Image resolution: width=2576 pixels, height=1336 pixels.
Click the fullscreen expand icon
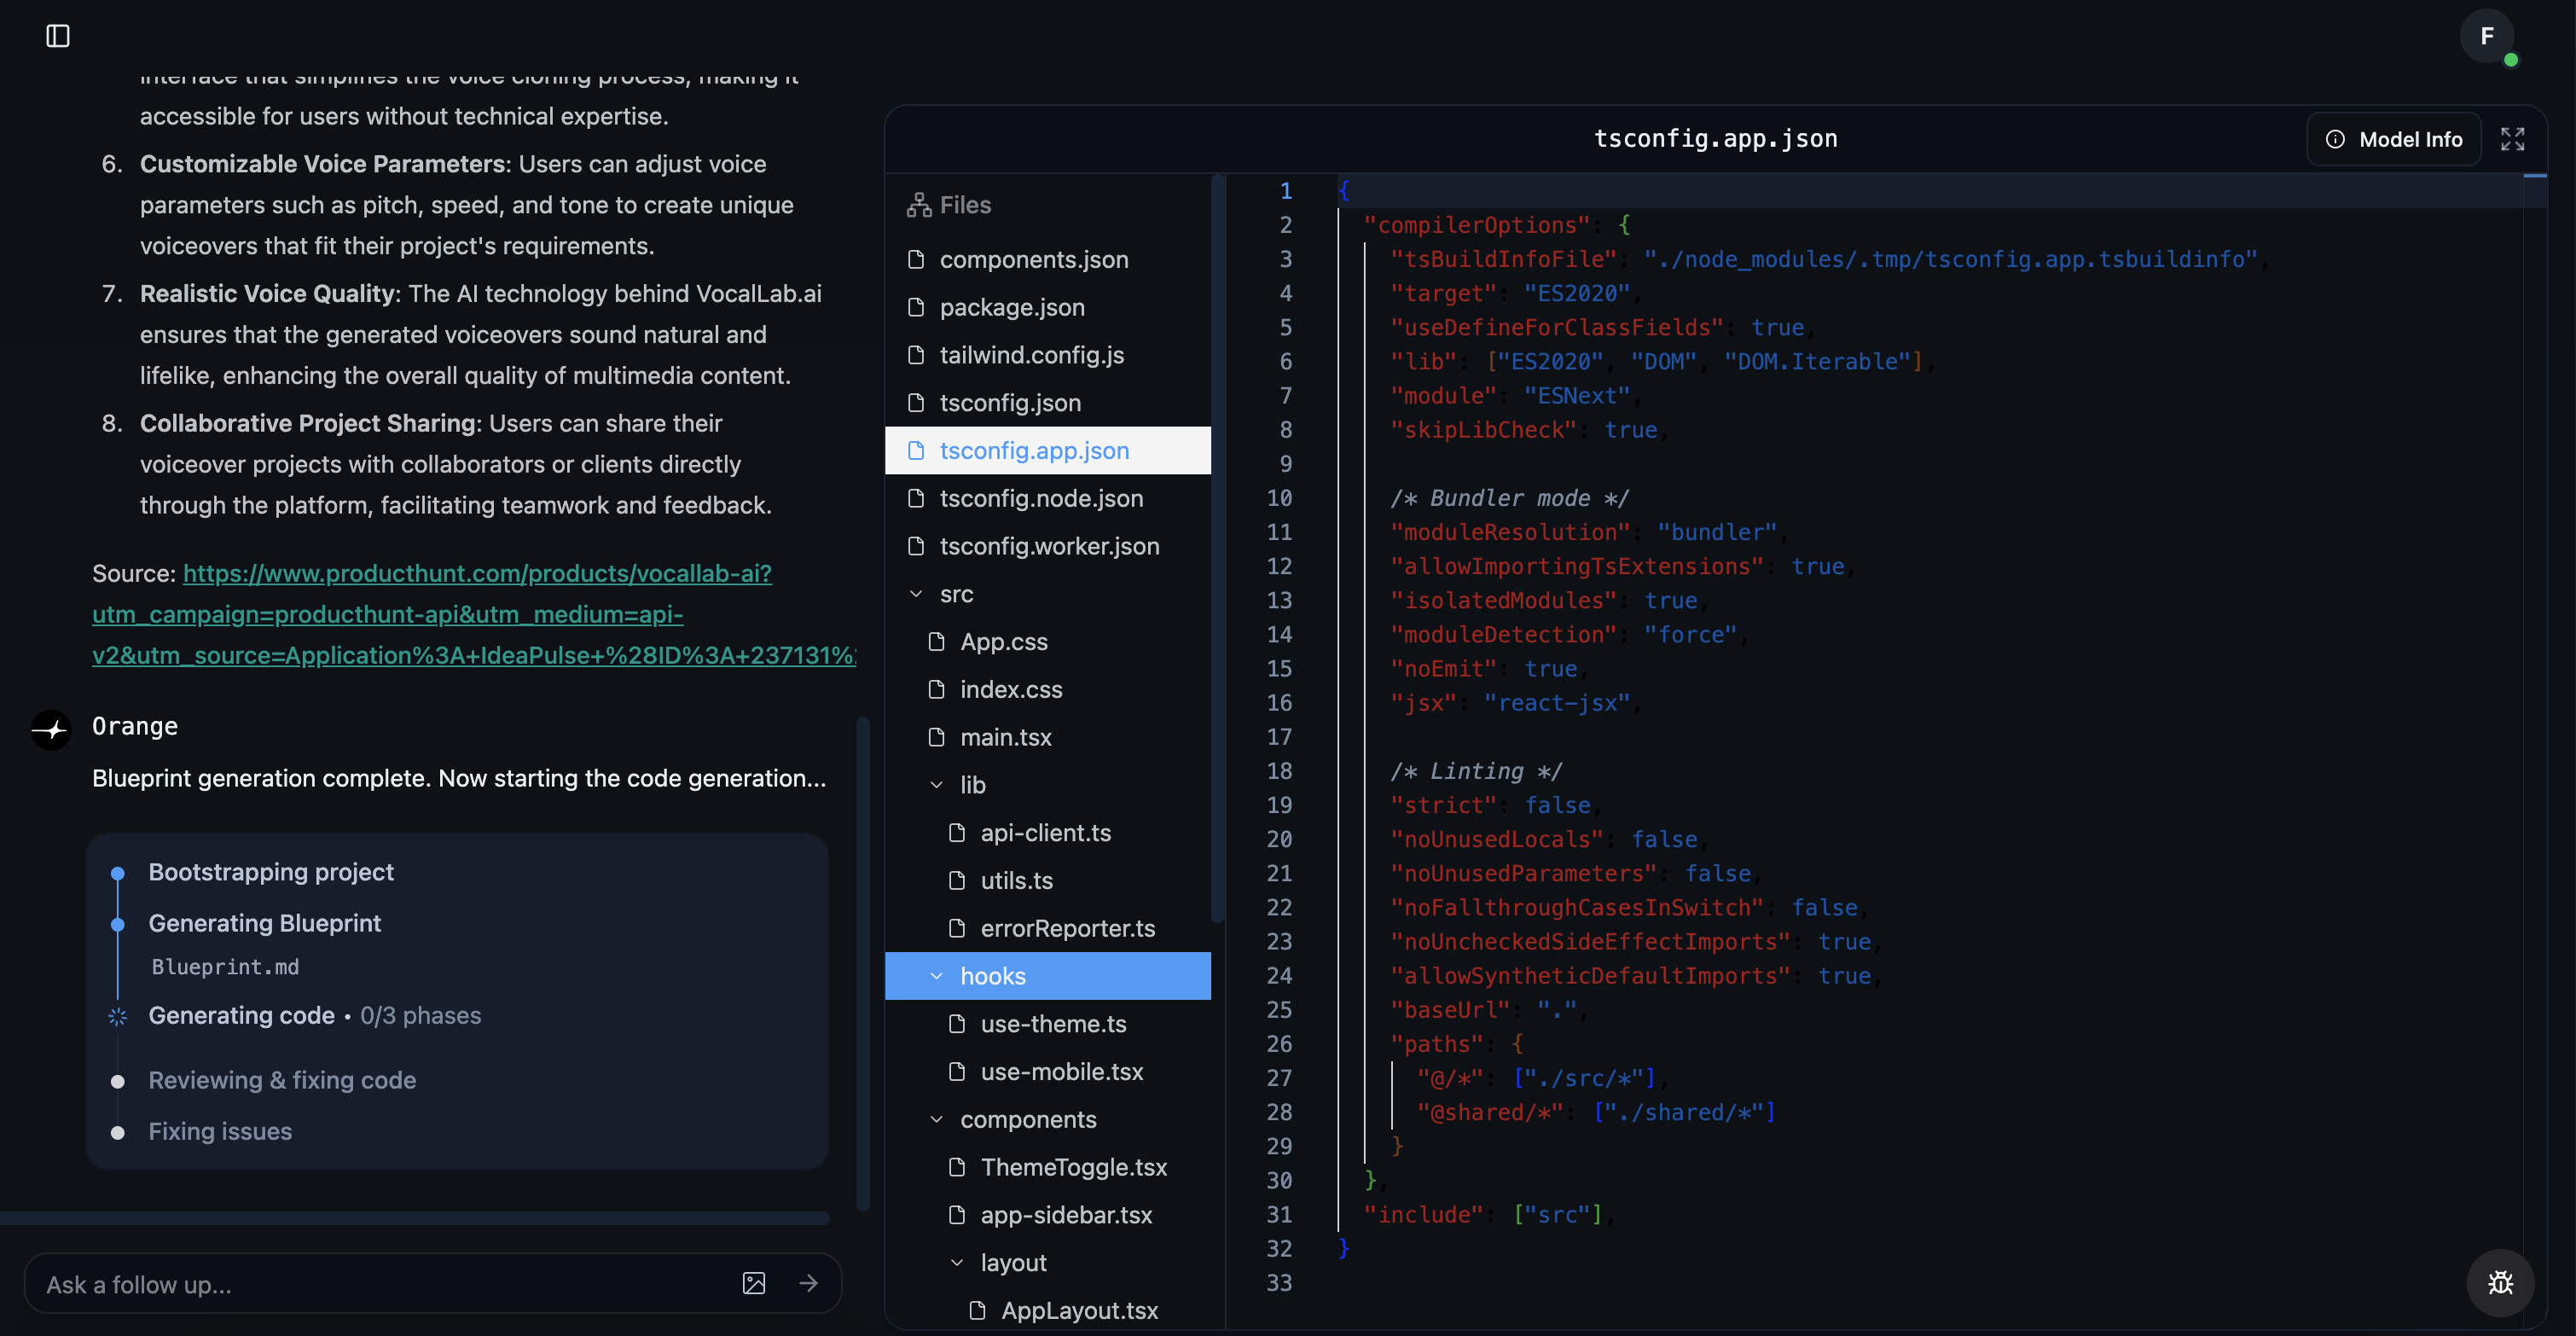(2512, 139)
